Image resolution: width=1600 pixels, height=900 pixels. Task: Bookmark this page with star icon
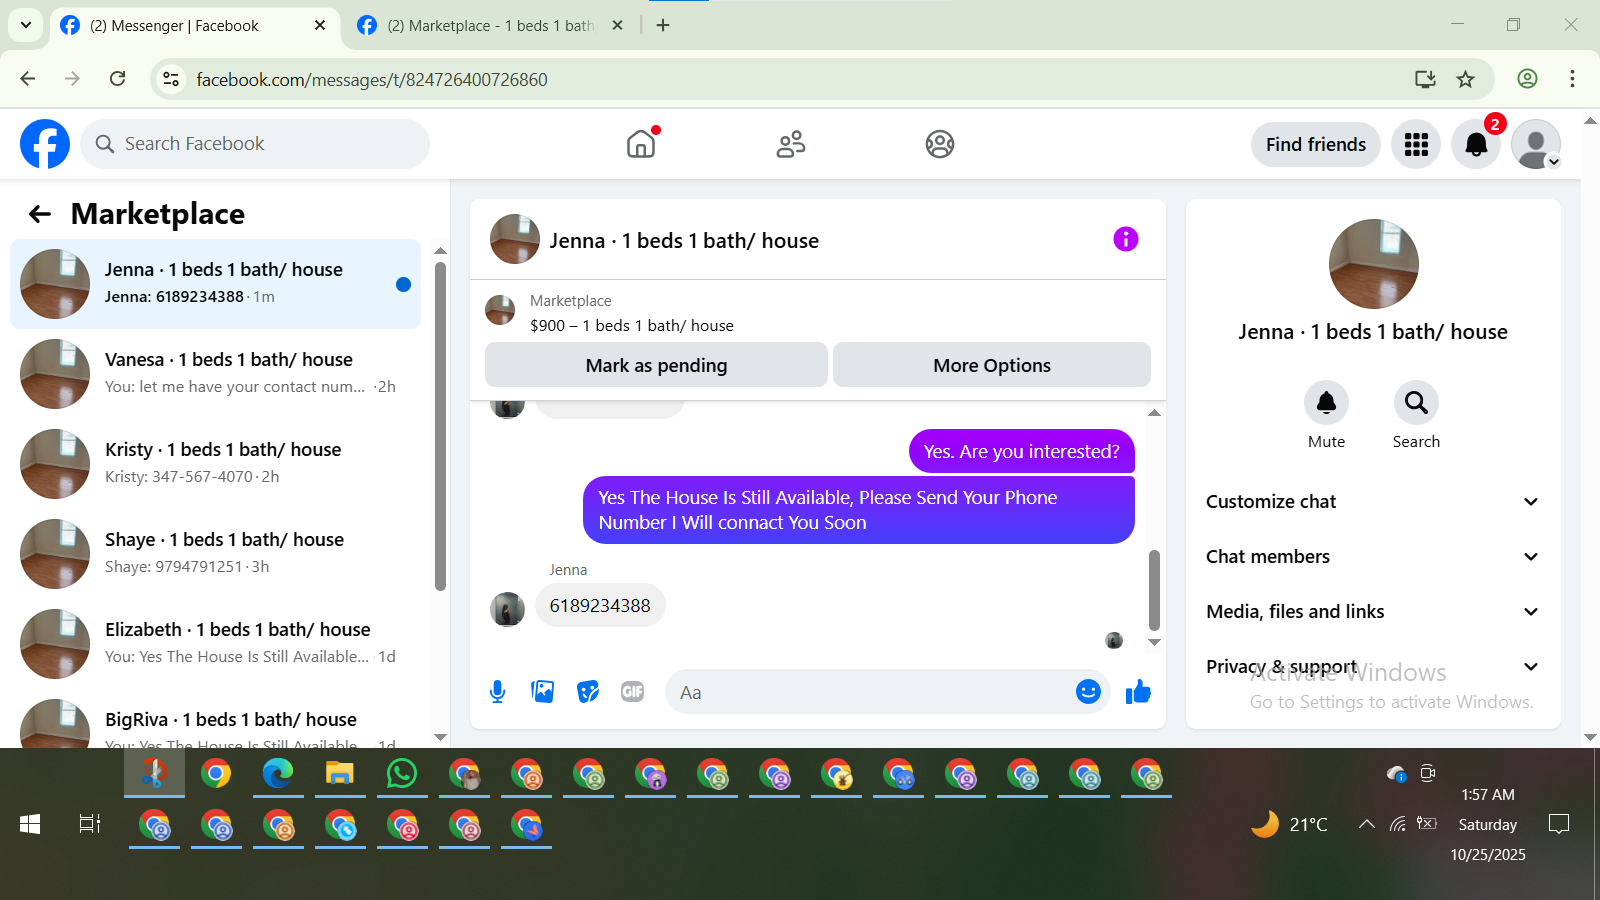pos(1466,79)
